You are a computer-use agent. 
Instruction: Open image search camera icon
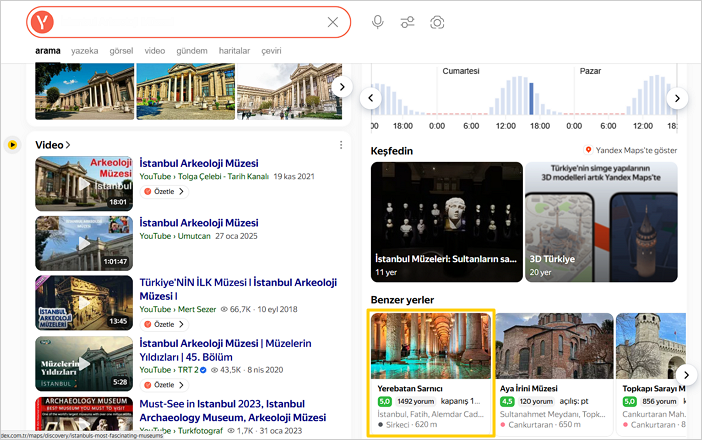coord(437,22)
